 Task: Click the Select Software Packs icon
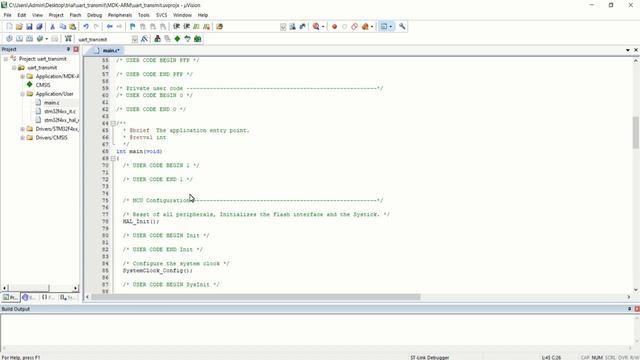[x=187, y=39]
